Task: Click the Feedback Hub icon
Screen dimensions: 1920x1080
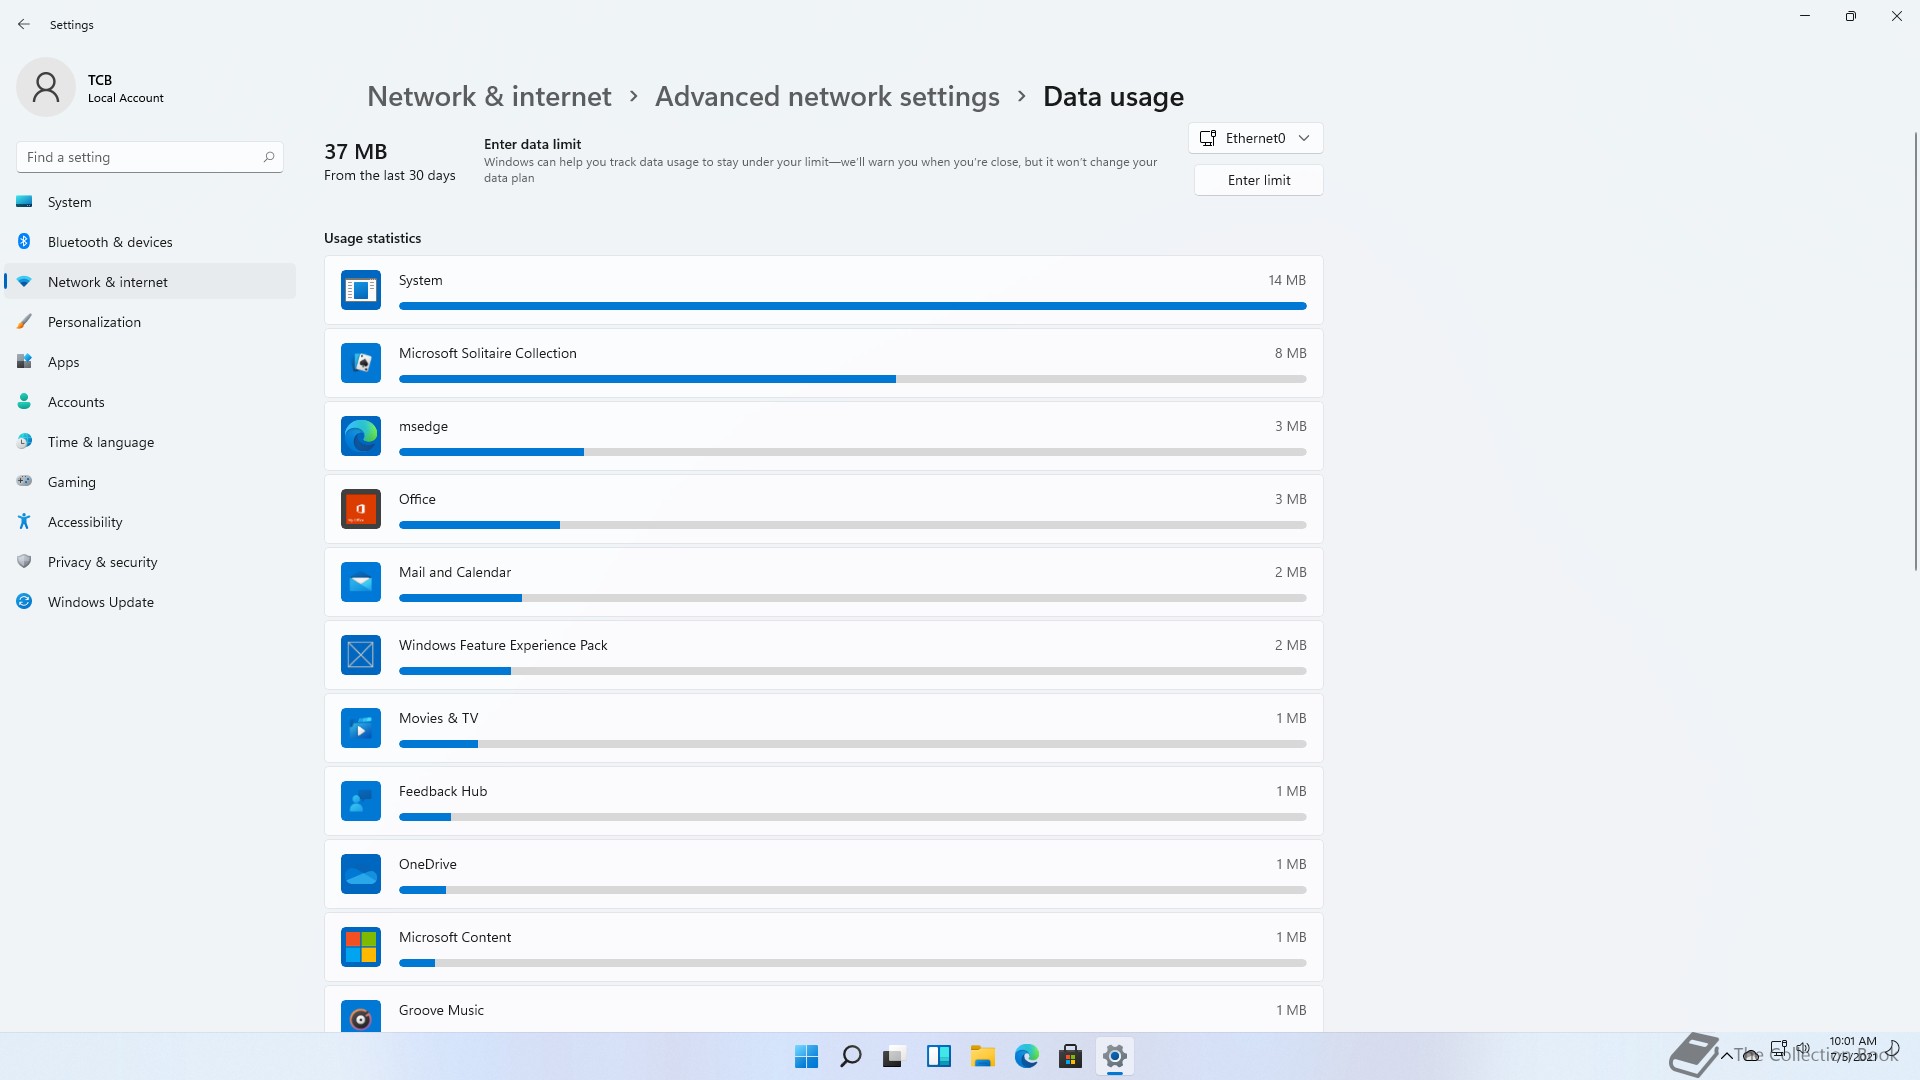Action: pyautogui.click(x=360, y=801)
